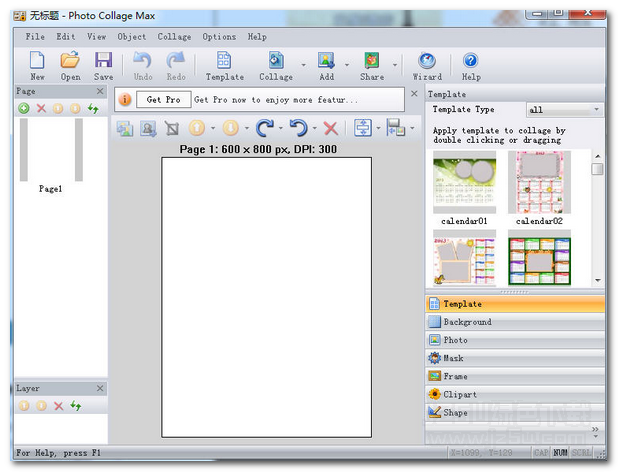618x472 pixels.
Task: Open the Edit menu
Action: click(x=65, y=37)
